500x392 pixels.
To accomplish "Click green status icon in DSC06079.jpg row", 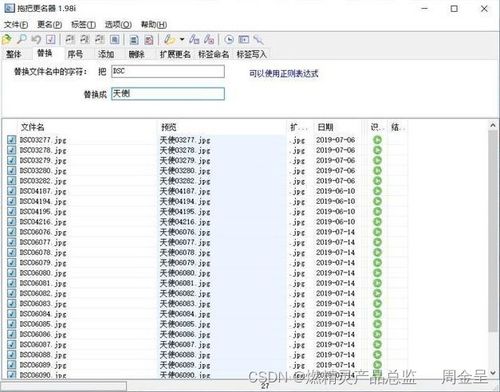I will click(377, 263).
